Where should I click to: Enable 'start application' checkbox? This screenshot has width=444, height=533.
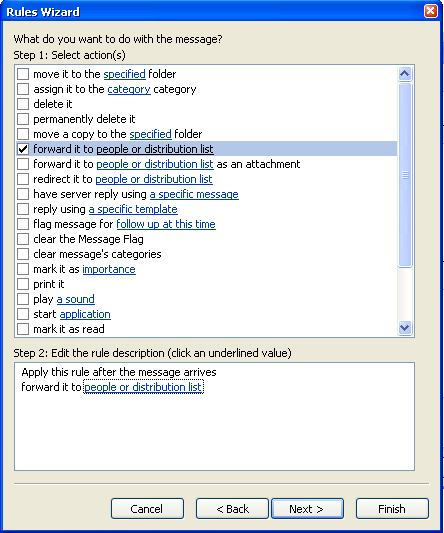point(23,314)
